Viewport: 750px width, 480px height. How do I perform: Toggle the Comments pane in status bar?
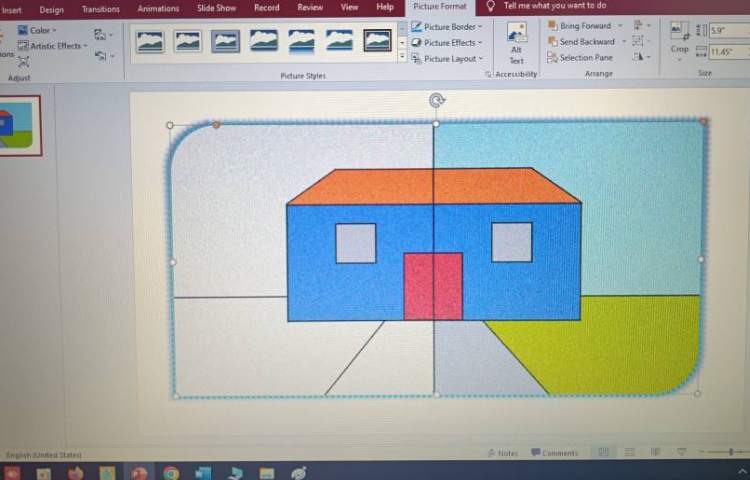[554, 453]
